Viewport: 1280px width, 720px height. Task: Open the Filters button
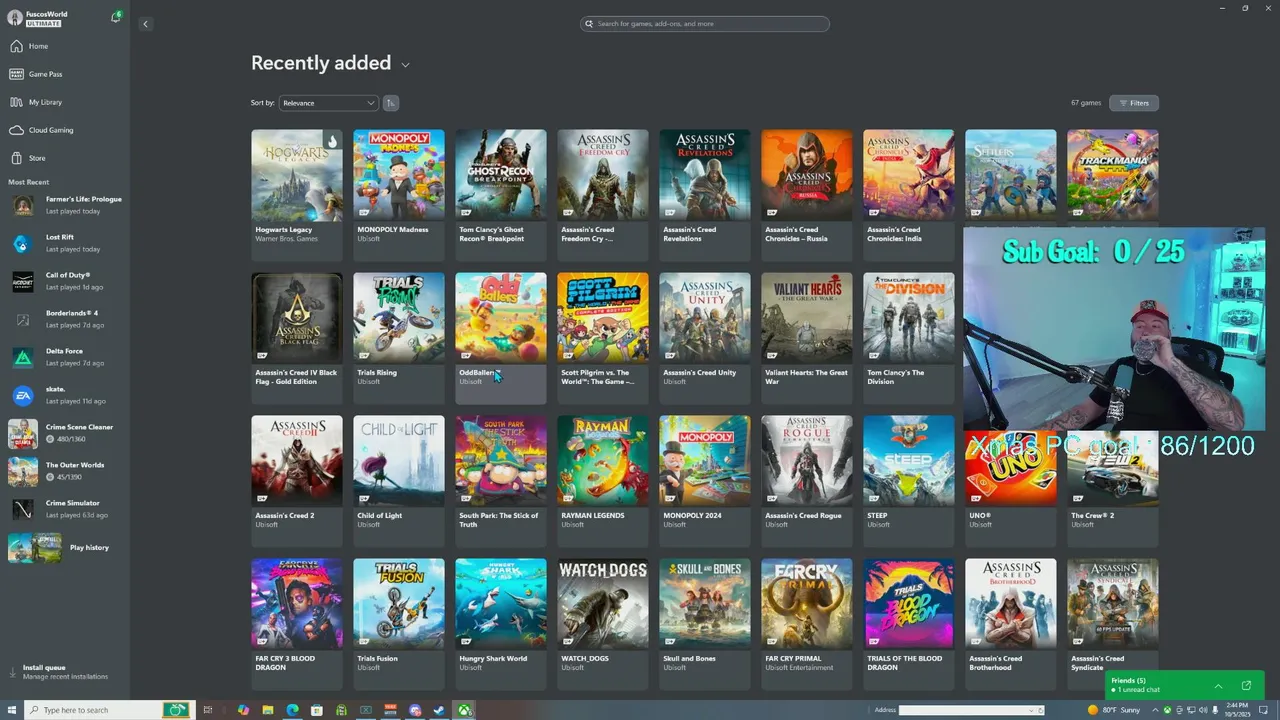coord(1134,103)
